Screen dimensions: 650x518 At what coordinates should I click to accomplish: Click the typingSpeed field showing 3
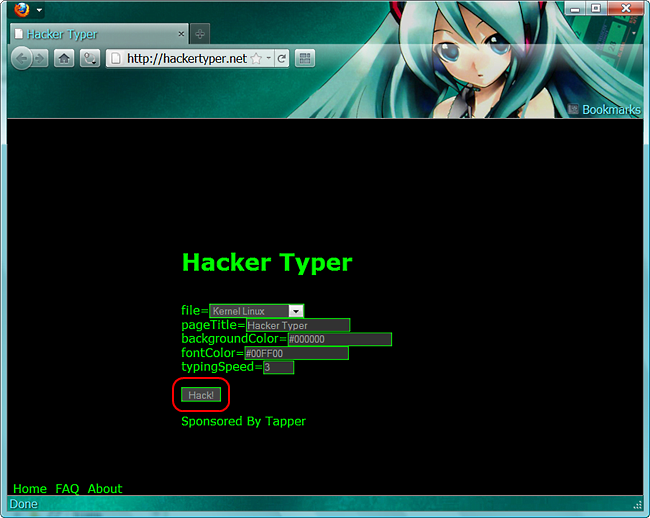pos(279,367)
